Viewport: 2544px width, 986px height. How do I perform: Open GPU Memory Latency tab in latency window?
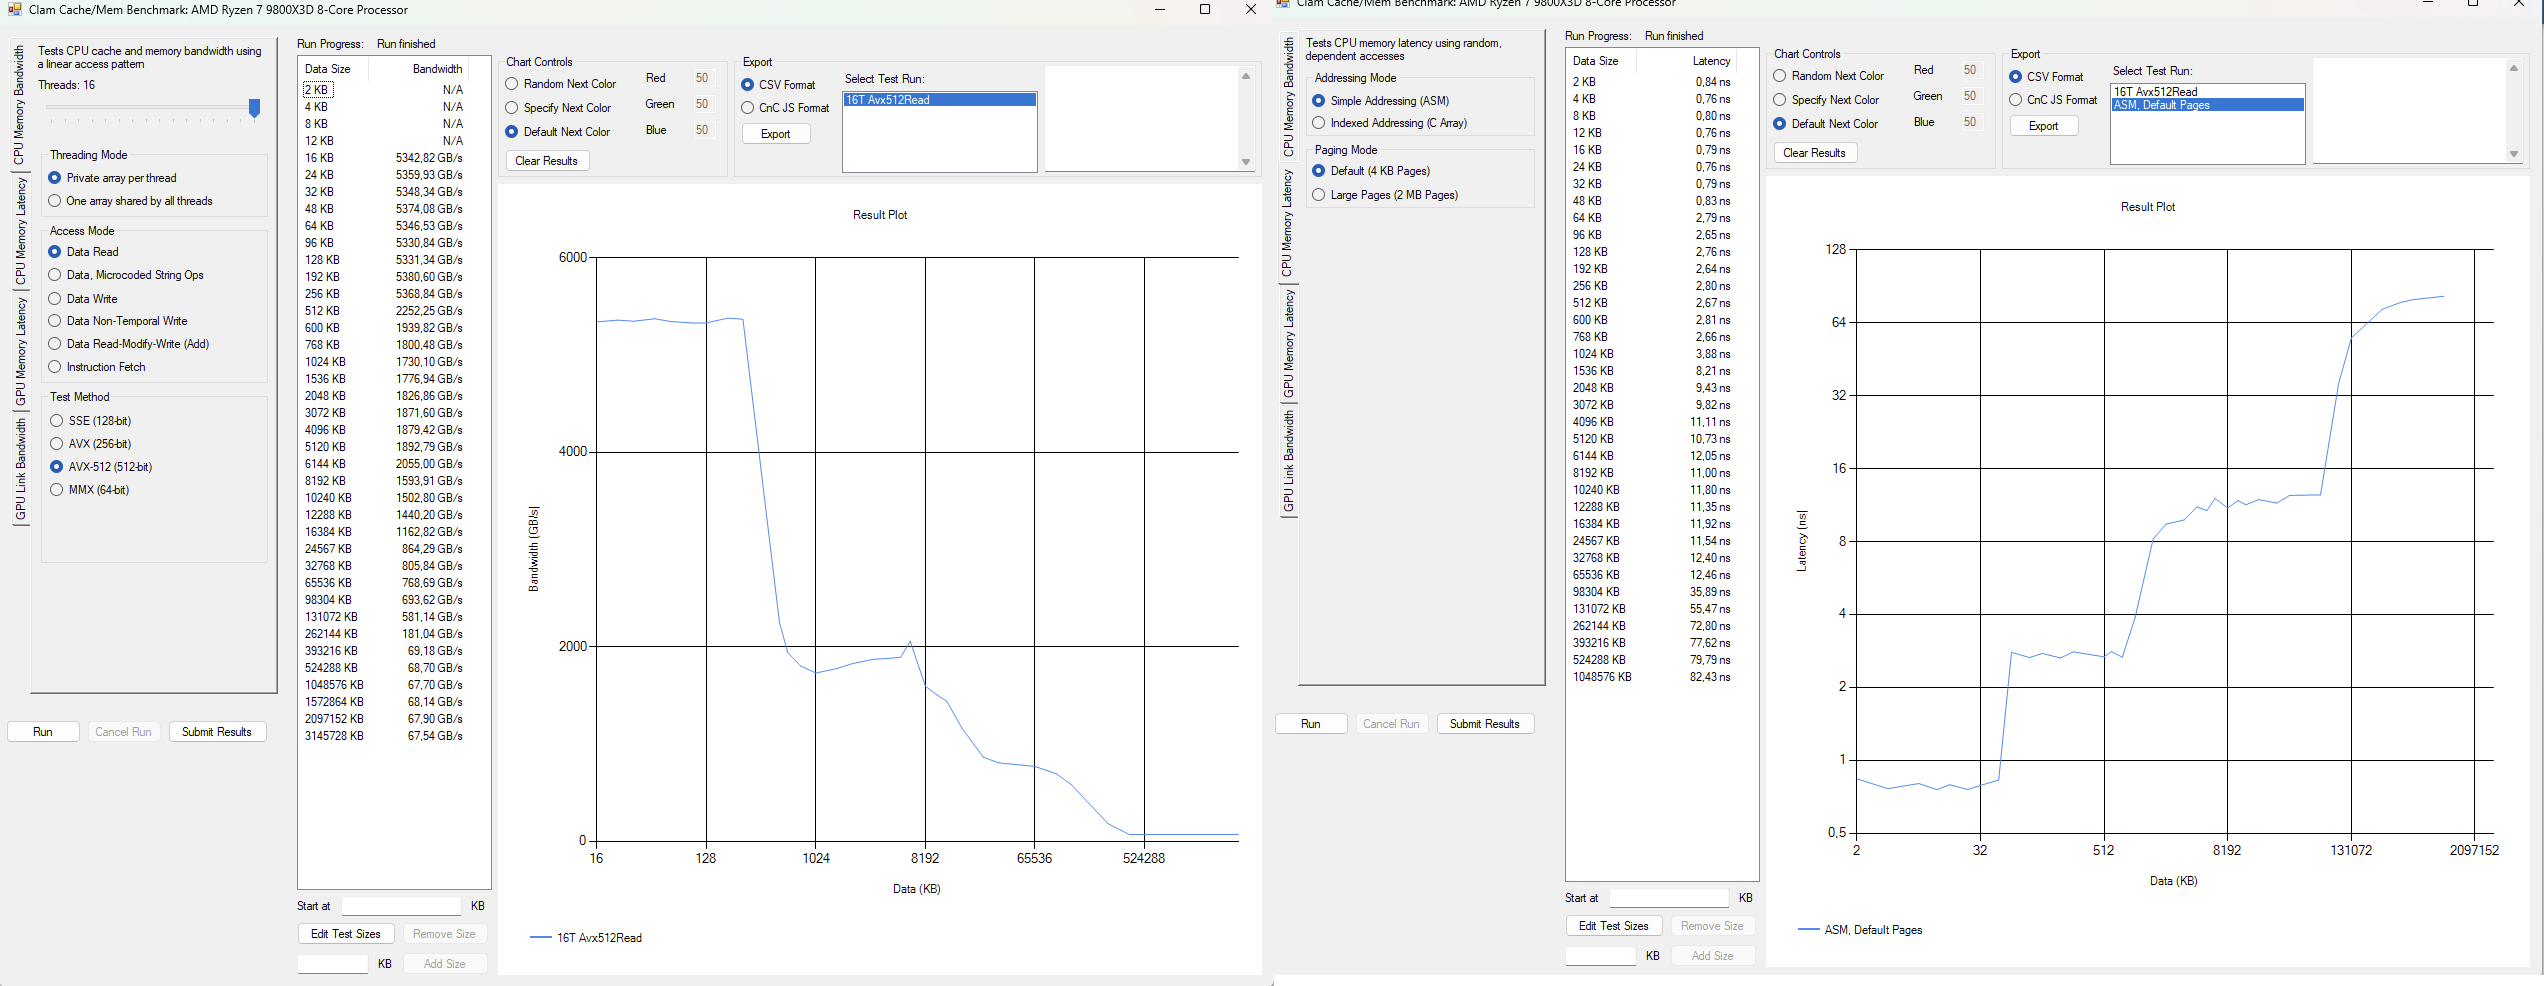1288,343
